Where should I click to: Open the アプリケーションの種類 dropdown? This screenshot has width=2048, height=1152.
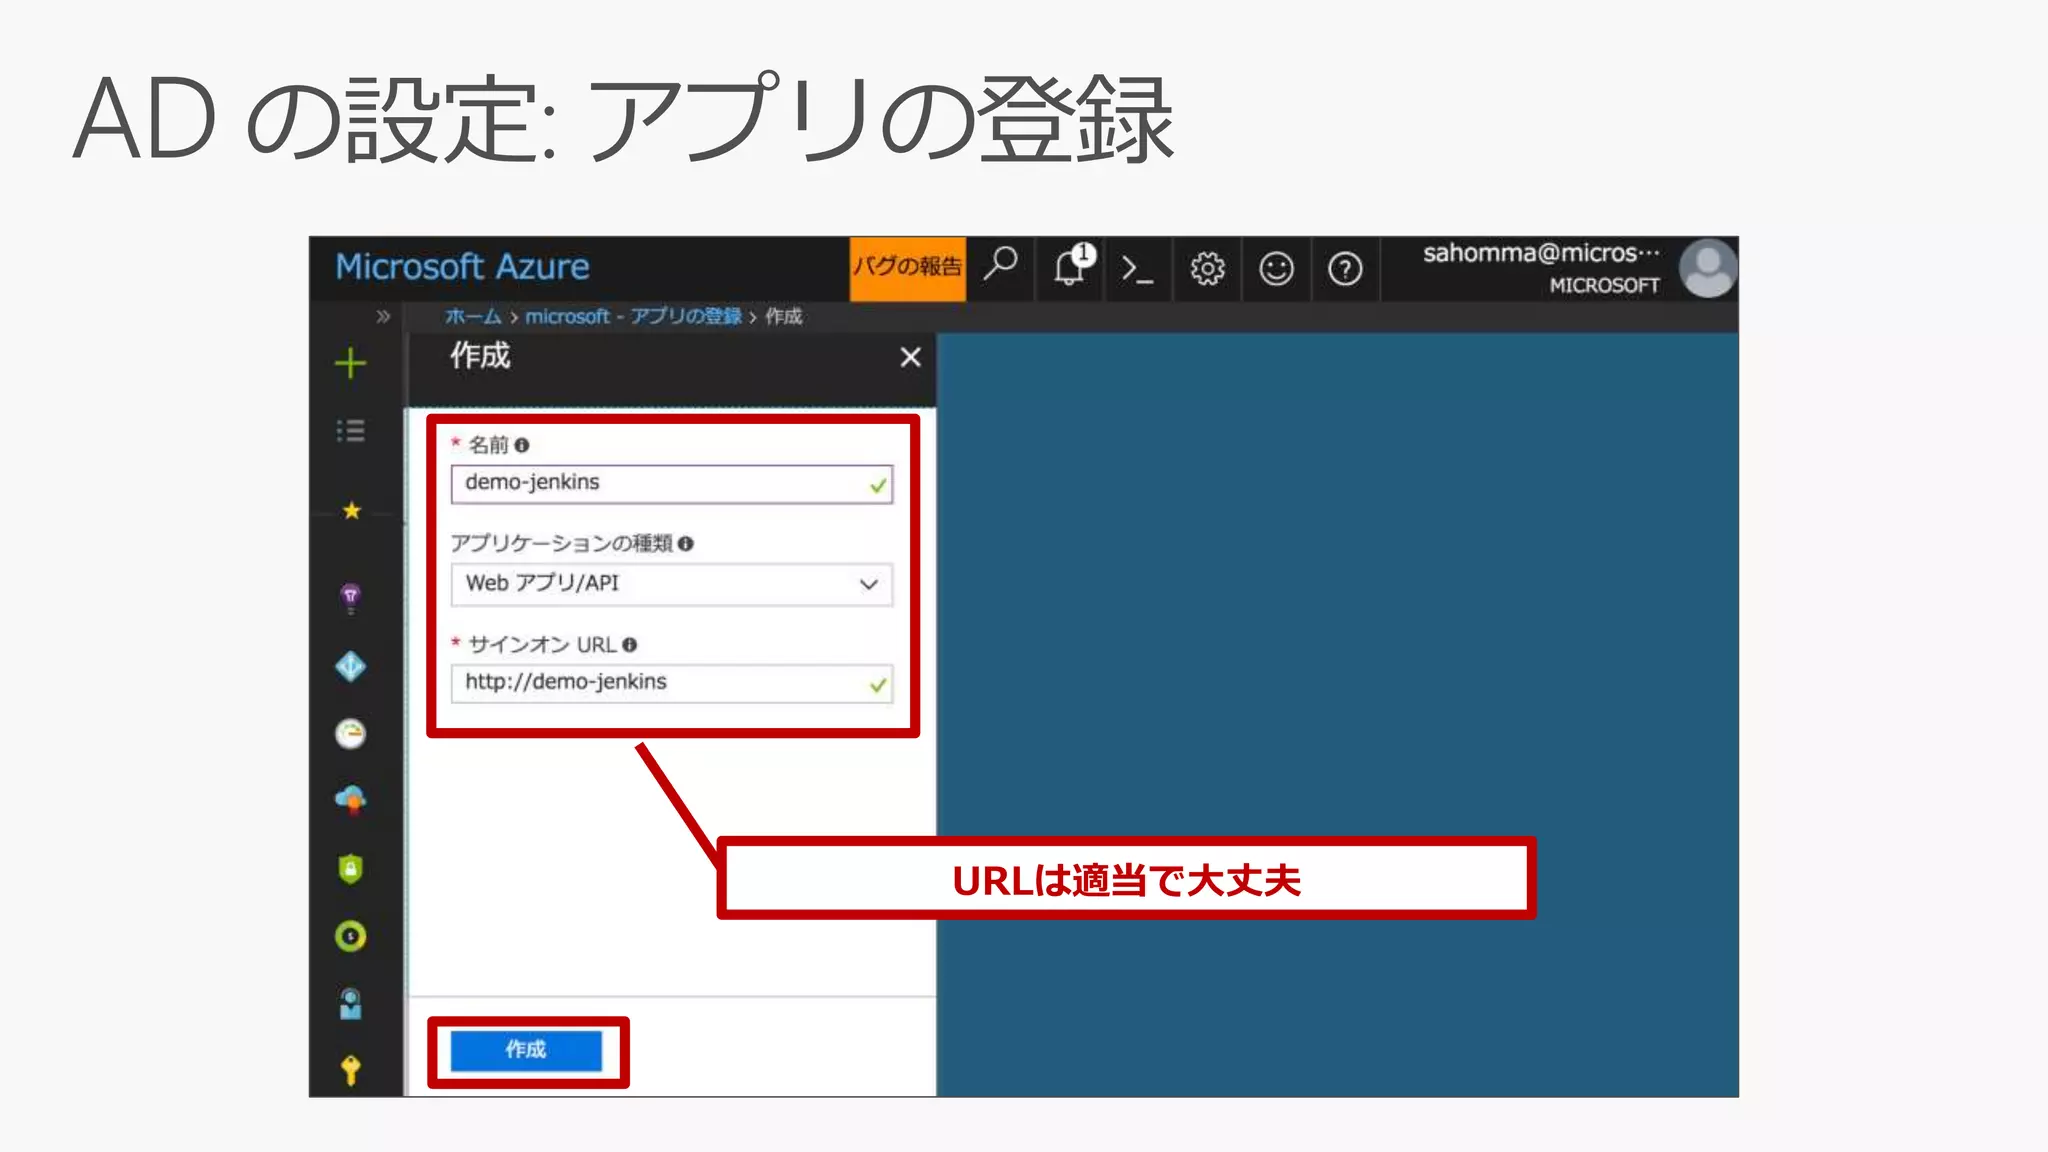click(671, 584)
